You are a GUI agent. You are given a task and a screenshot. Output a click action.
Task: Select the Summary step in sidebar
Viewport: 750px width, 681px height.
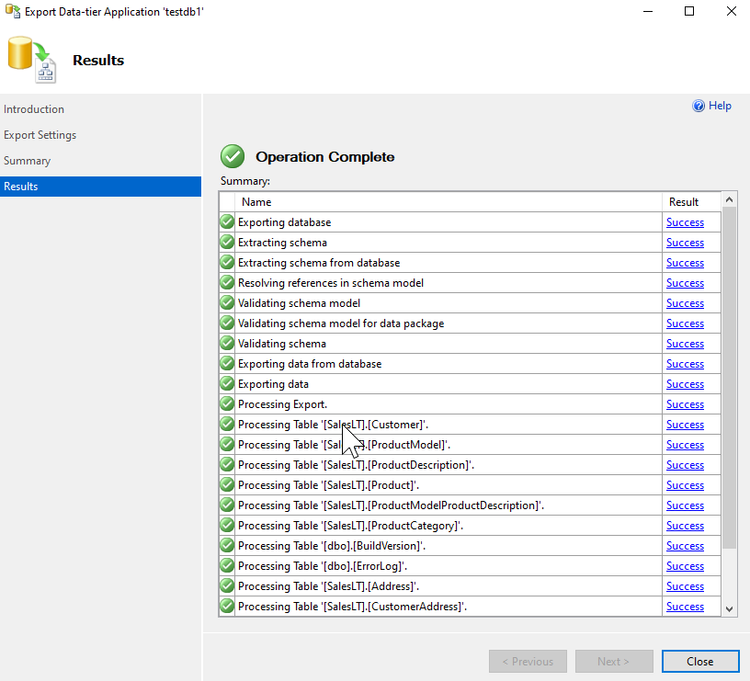[x=27, y=161]
